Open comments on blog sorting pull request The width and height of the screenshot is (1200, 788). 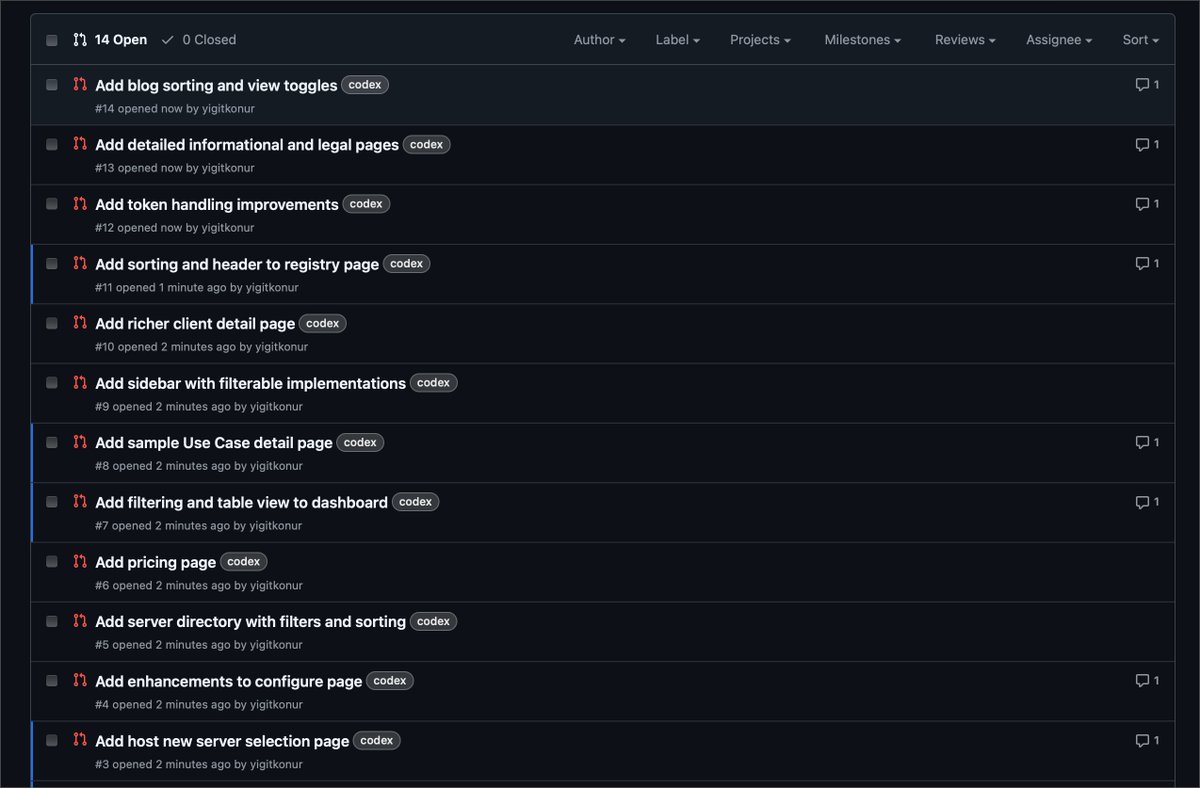coord(1147,85)
